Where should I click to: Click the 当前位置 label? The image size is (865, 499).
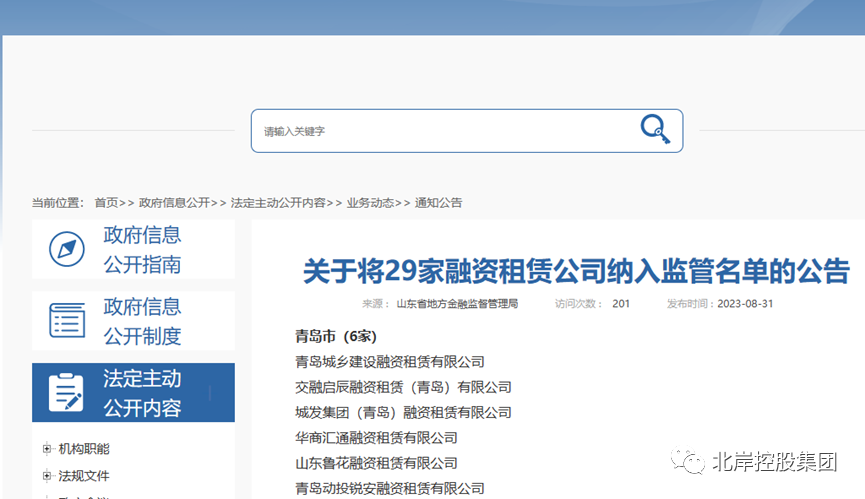pyautogui.click(x=57, y=203)
